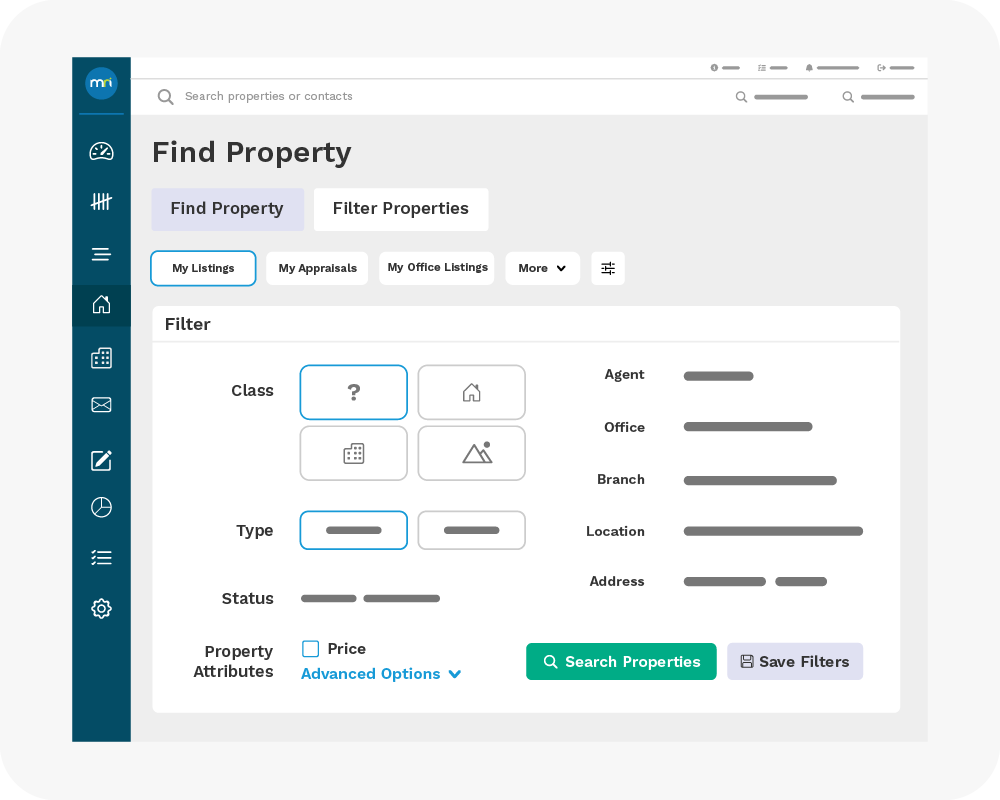This screenshot has height=800, width=1000.
Task: Open the pie chart reports icon
Action: point(101,507)
